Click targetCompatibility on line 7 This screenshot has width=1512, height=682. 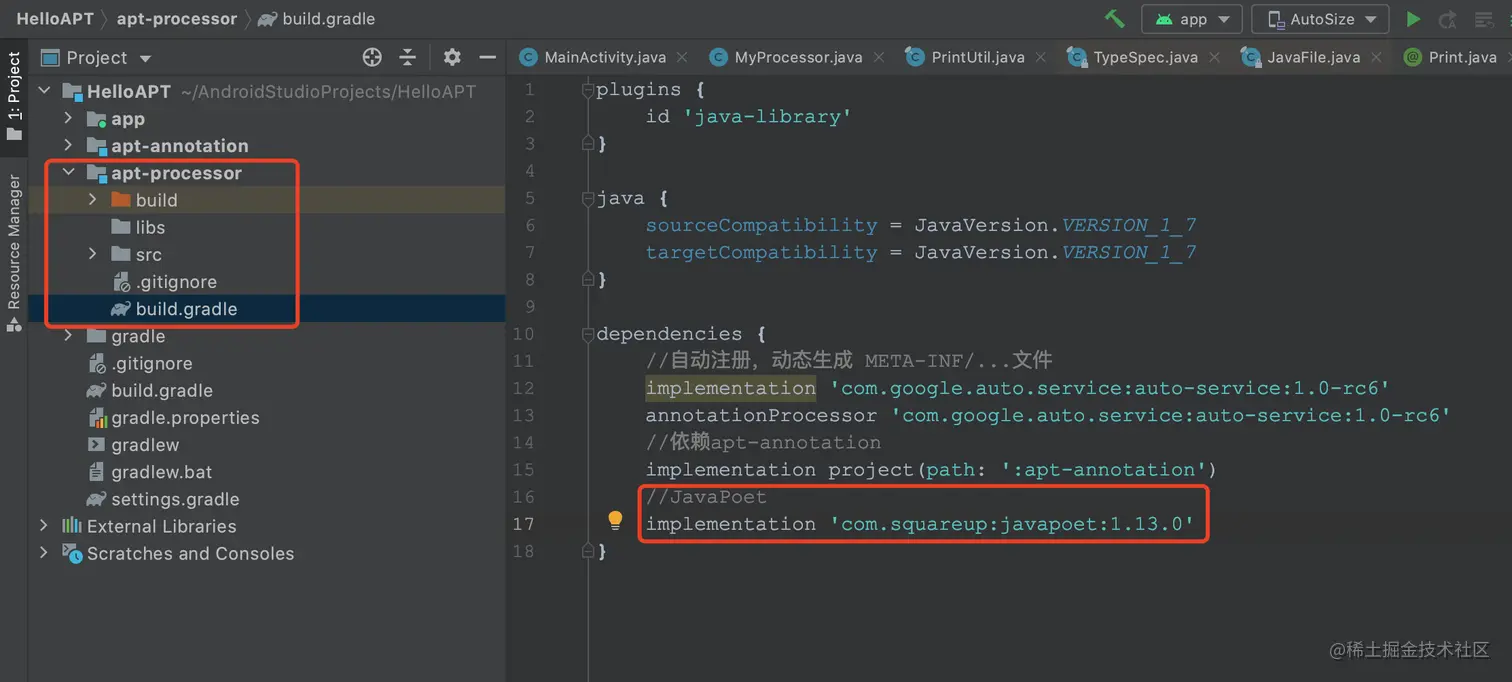point(761,252)
